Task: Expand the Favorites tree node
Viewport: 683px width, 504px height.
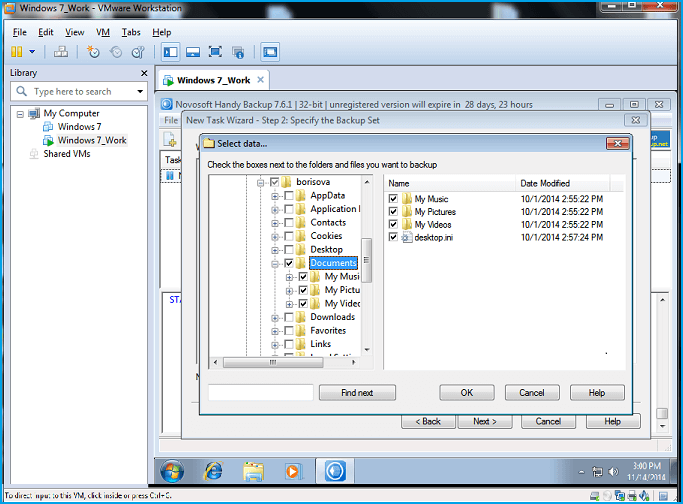Action: (275, 331)
